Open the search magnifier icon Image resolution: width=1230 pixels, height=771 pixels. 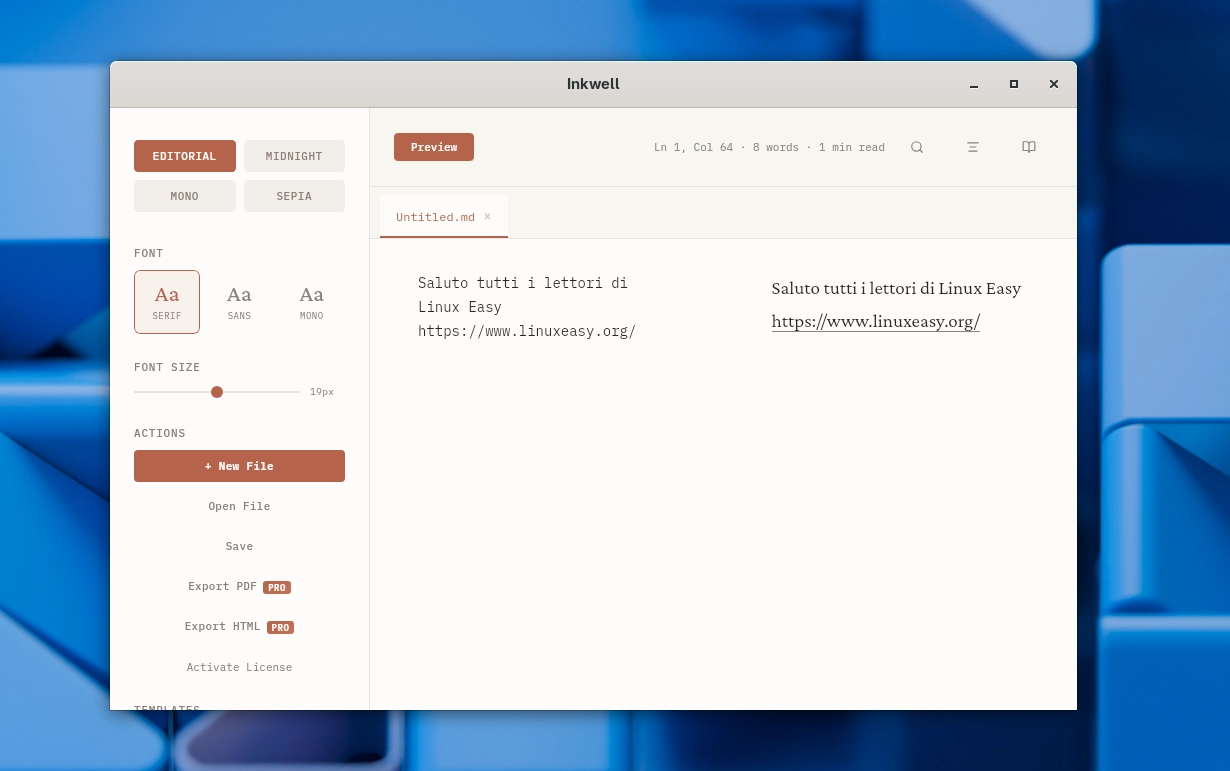pos(916,147)
